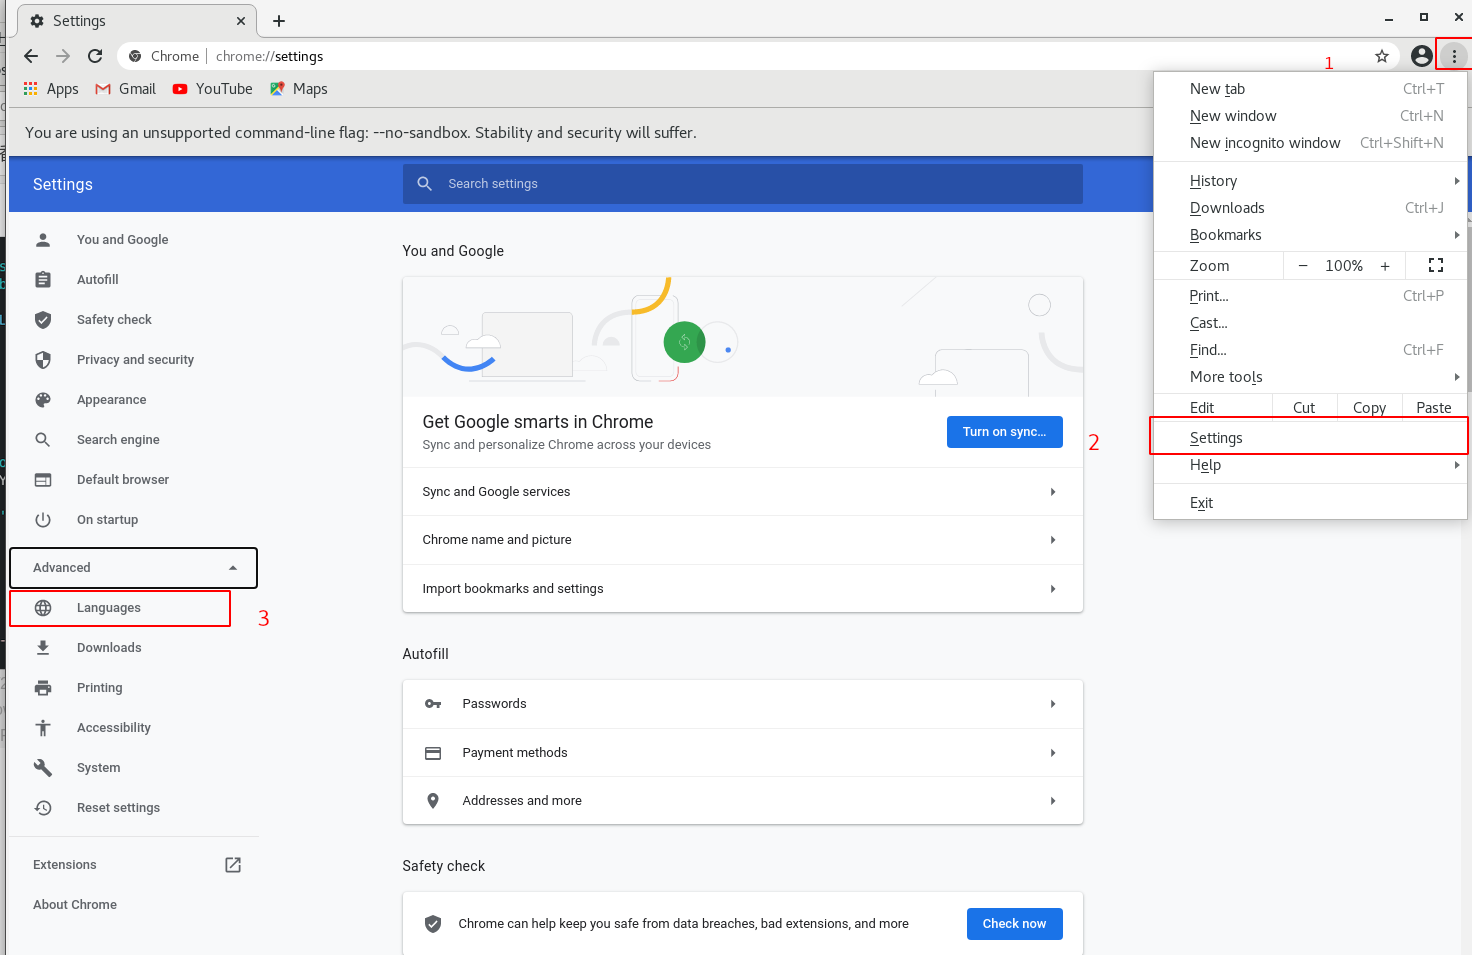Viewport: 1472px width, 955px height.
Task: Click the browser back arrow
Action: 31,56
